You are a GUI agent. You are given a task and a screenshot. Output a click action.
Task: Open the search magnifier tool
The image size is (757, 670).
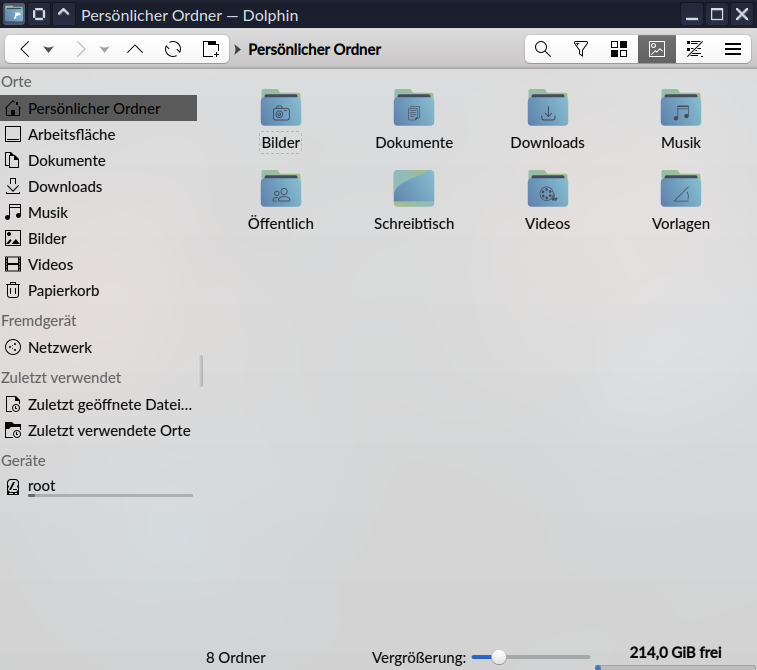tap(543, 49)
